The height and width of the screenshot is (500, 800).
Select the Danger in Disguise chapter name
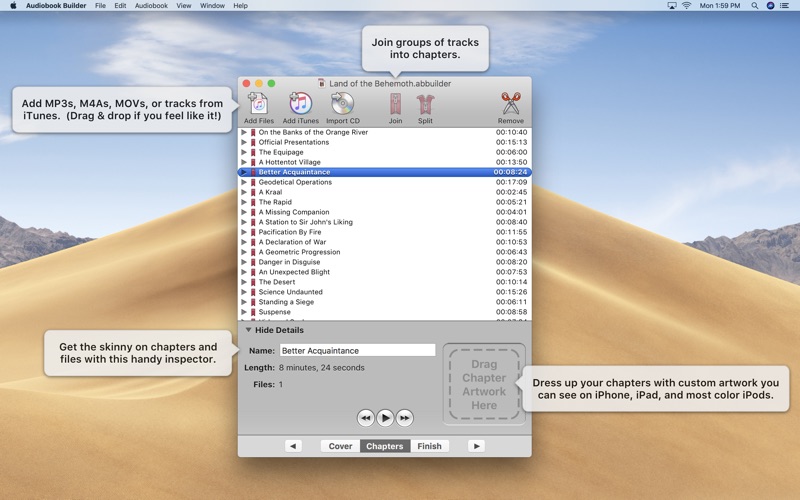289,262
